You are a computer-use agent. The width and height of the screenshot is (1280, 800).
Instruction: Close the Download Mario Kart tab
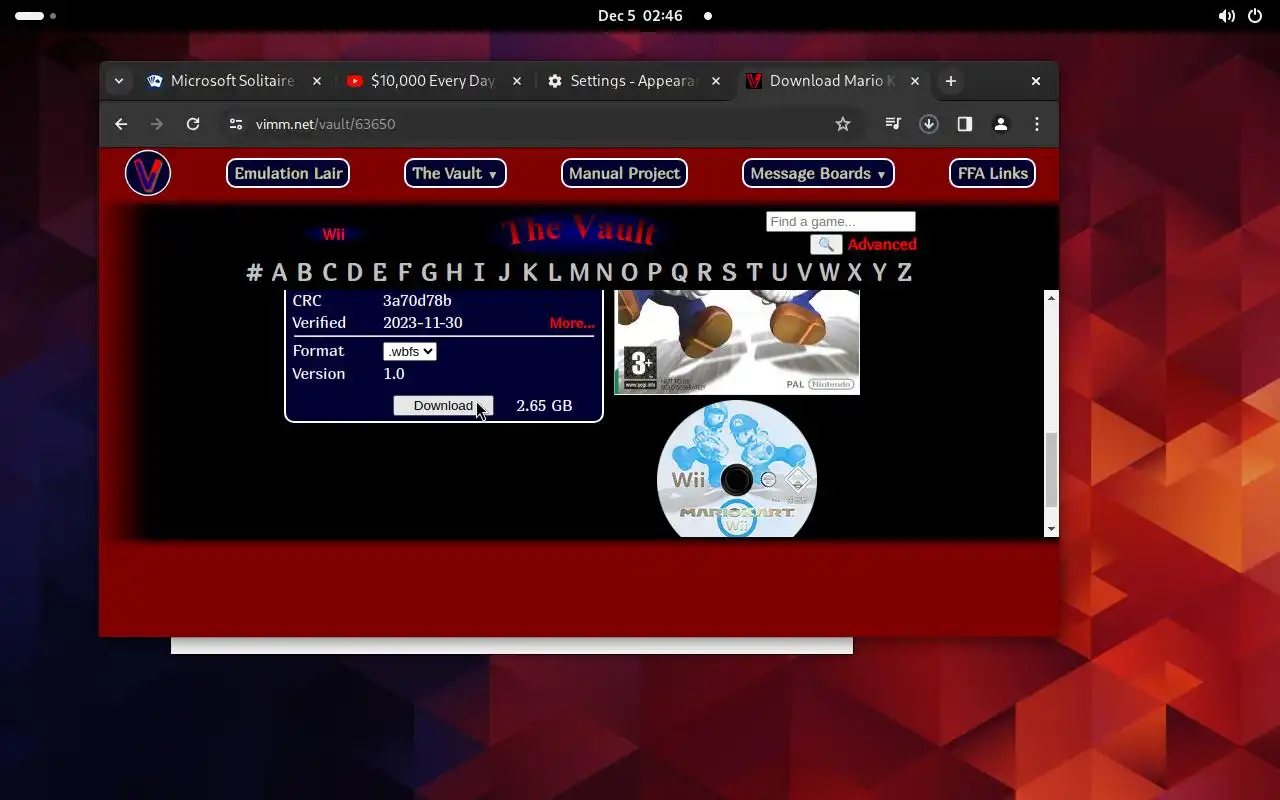tap(915, 81)
